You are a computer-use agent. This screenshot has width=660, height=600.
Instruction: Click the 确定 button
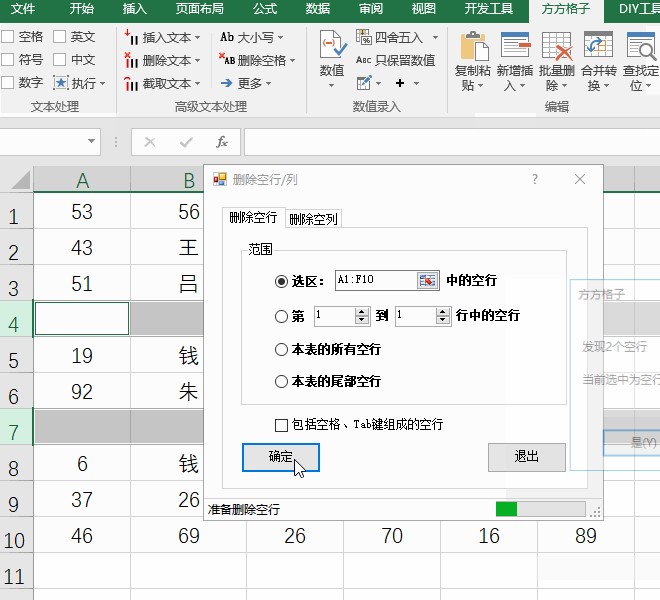pyautogui.click(x=281, y=457)
